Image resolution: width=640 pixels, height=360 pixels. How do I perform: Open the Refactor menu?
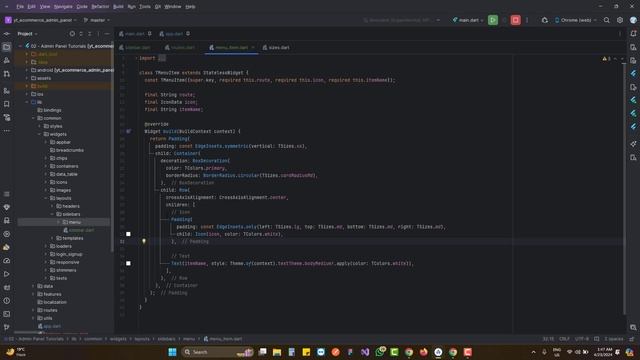(x=100, y=7)
